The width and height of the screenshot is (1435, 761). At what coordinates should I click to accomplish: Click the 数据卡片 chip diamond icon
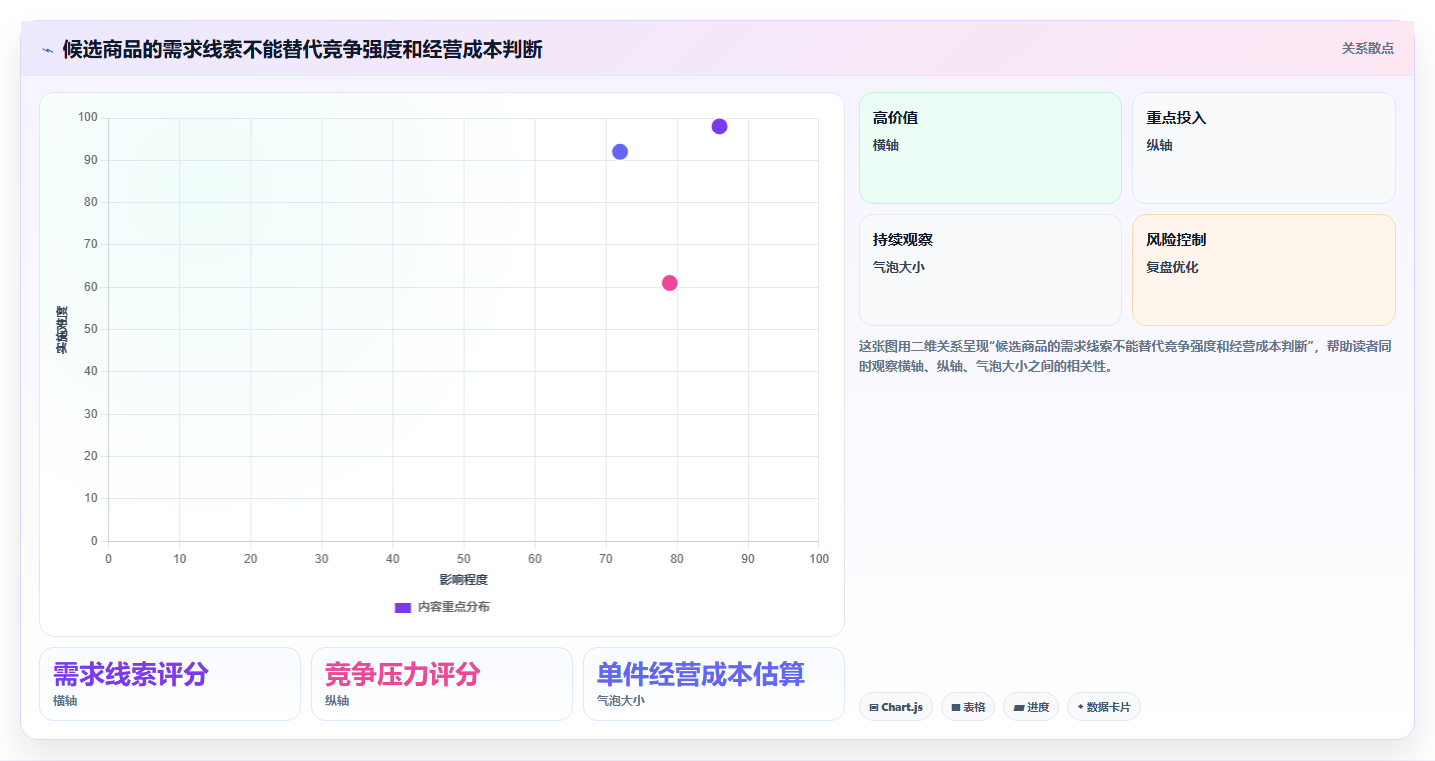[x=1080, y=707]
